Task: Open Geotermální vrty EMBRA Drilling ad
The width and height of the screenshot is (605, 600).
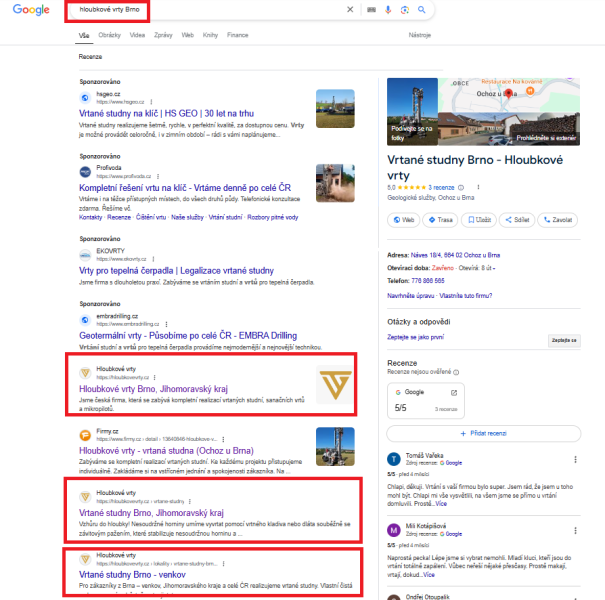Action: coord(188,336)
